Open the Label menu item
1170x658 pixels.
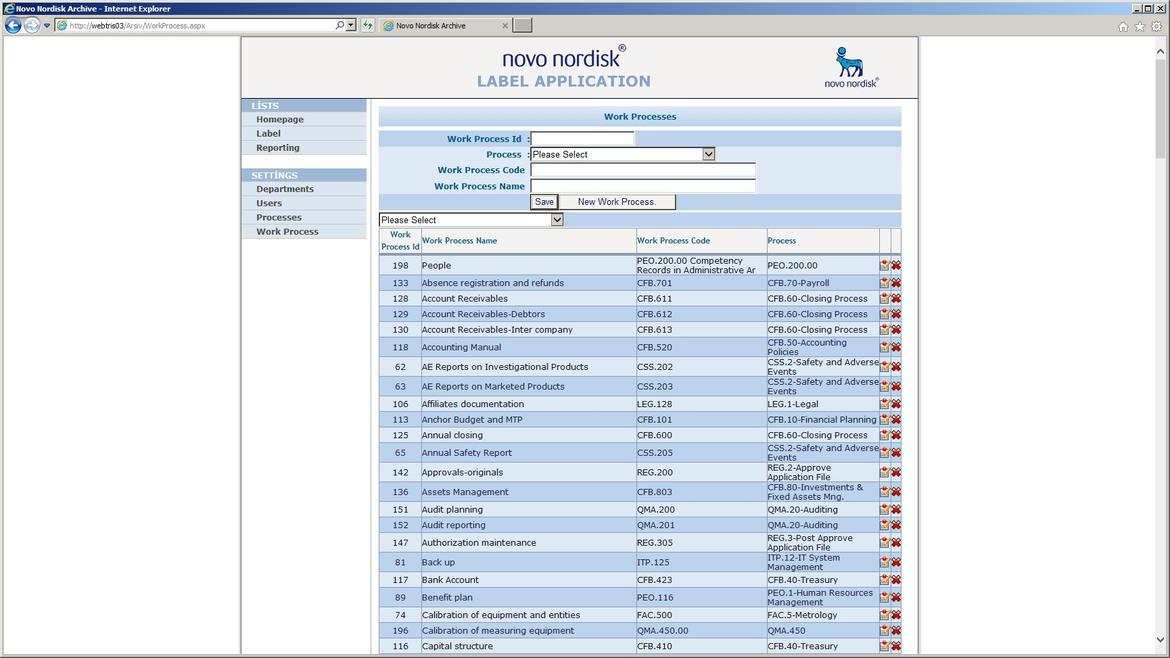point(269,134)
